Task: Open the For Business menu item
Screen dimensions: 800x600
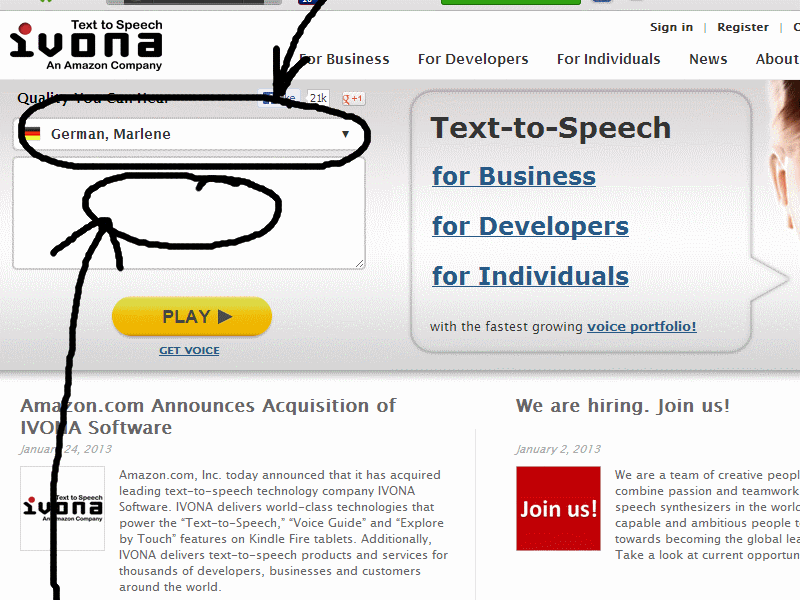Action: tap(344, 59)
